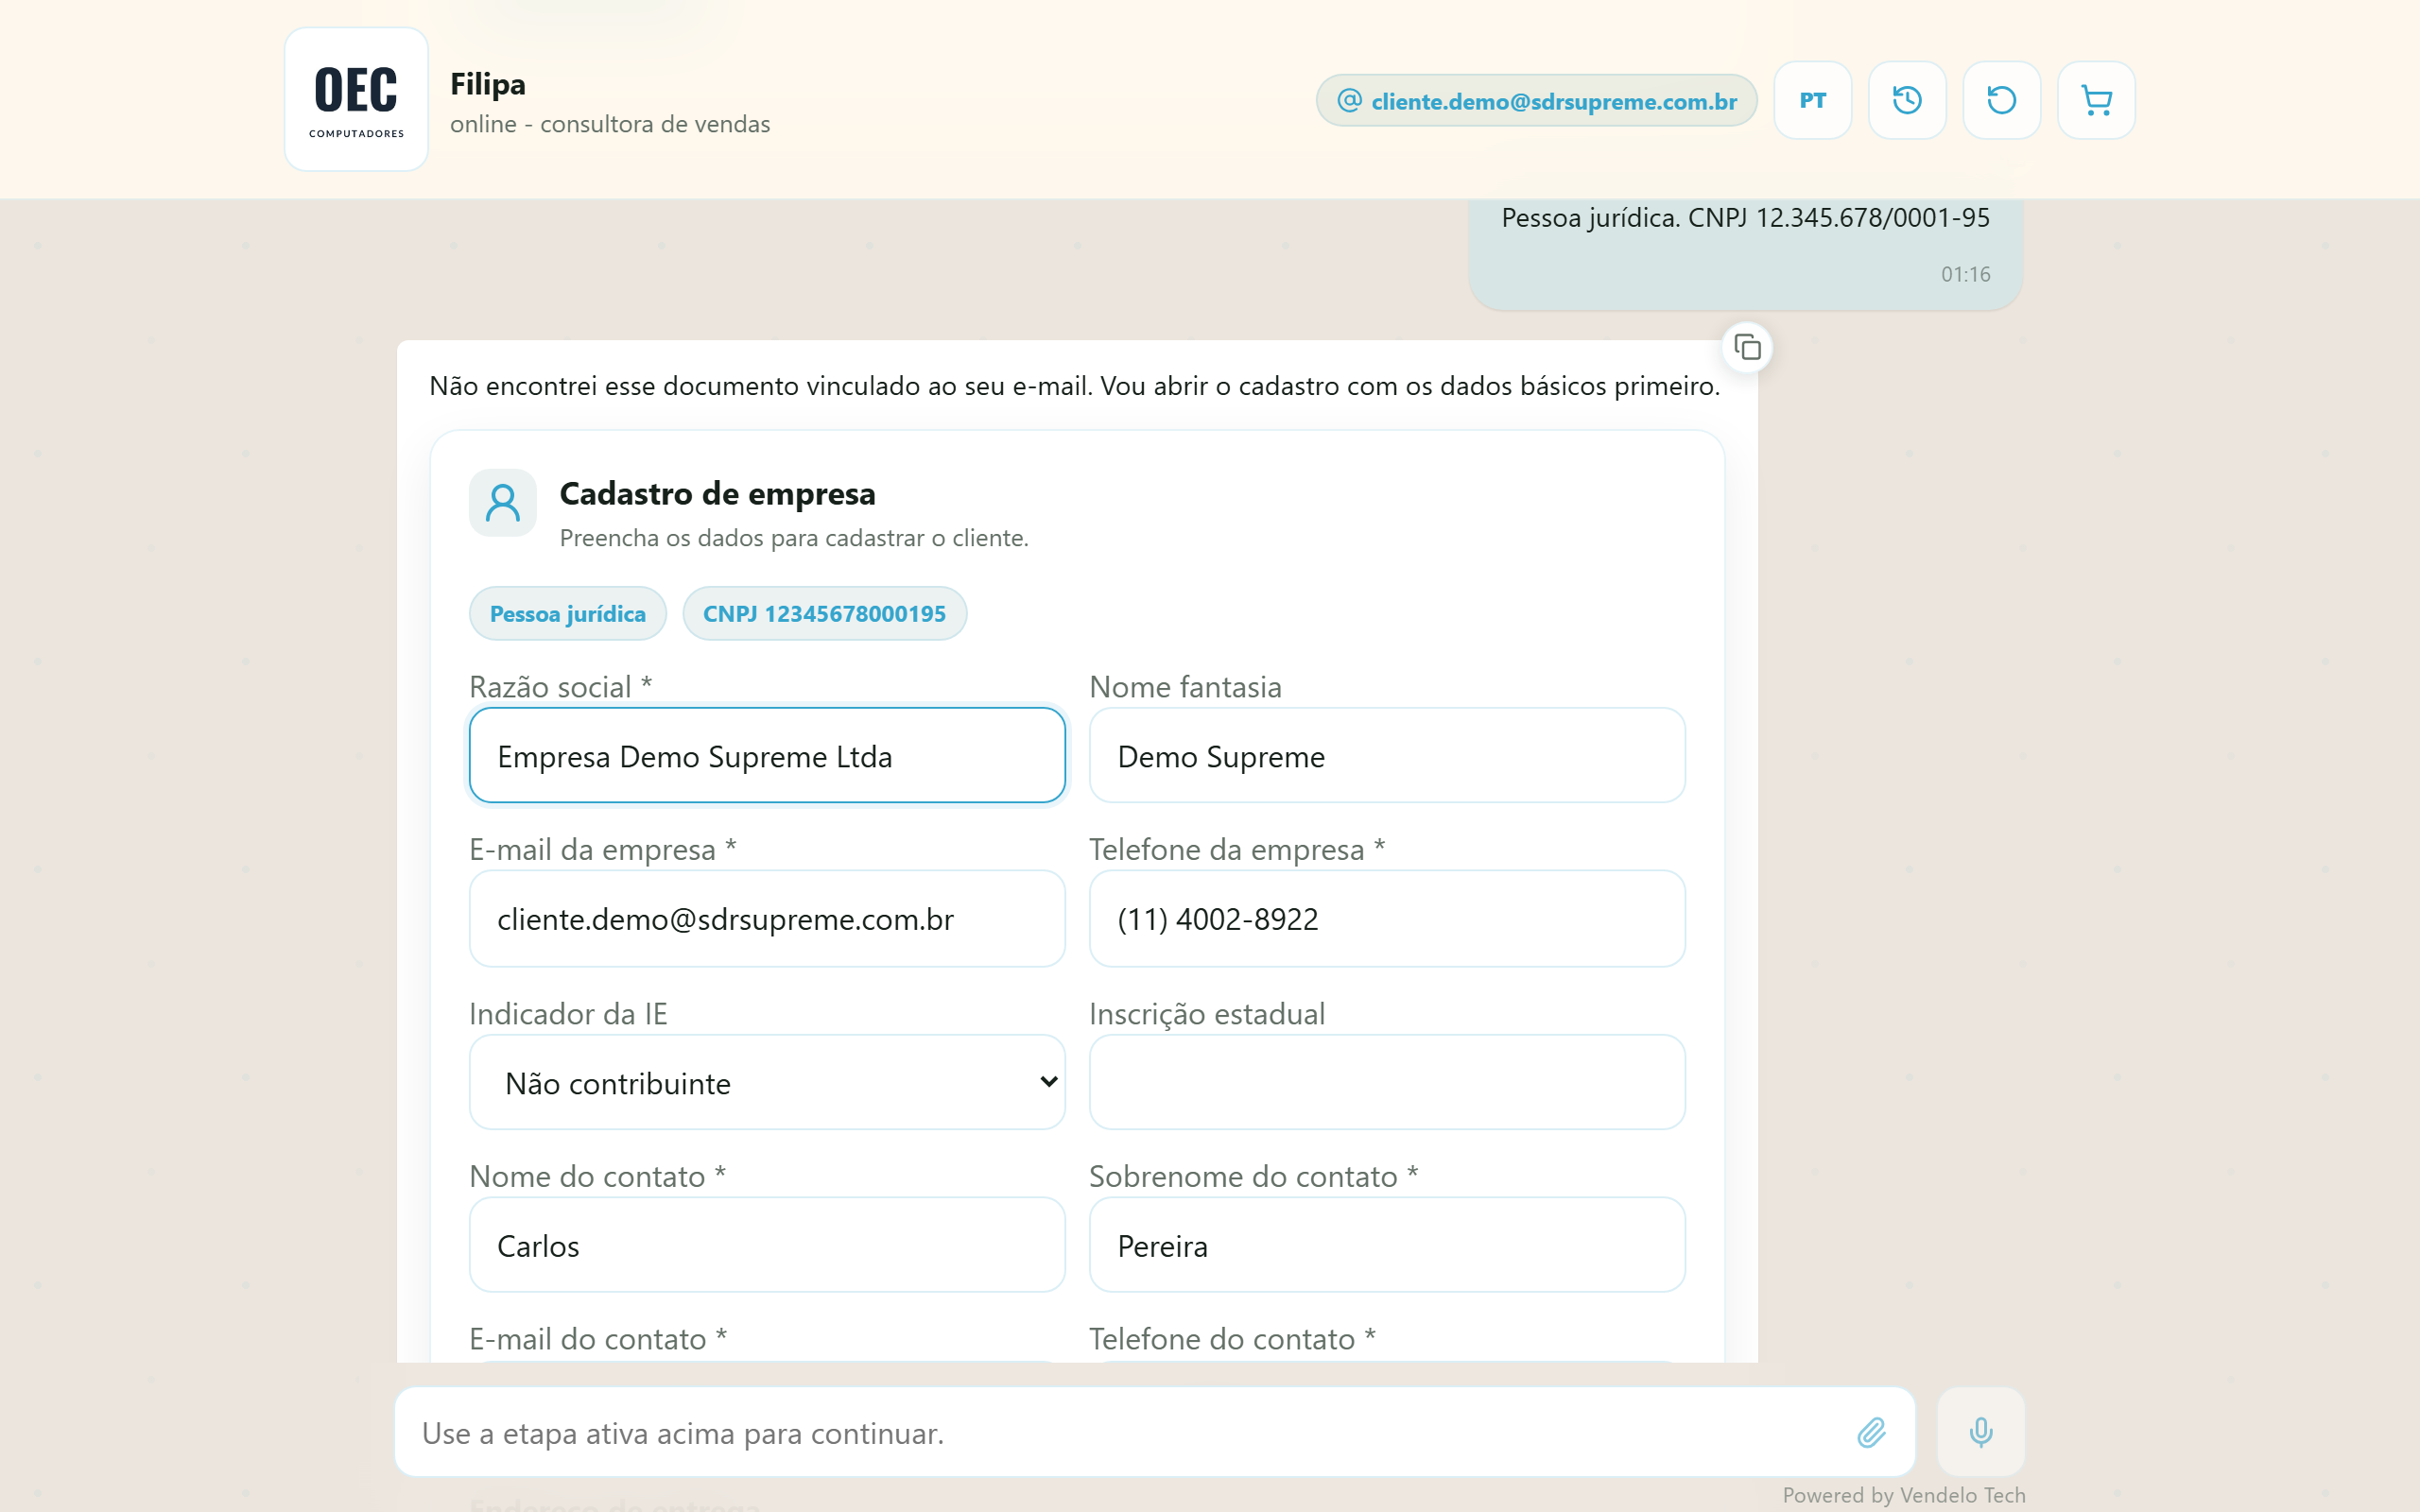
Task: Copy the message with the copy icon
Action: pos(1747,347)
